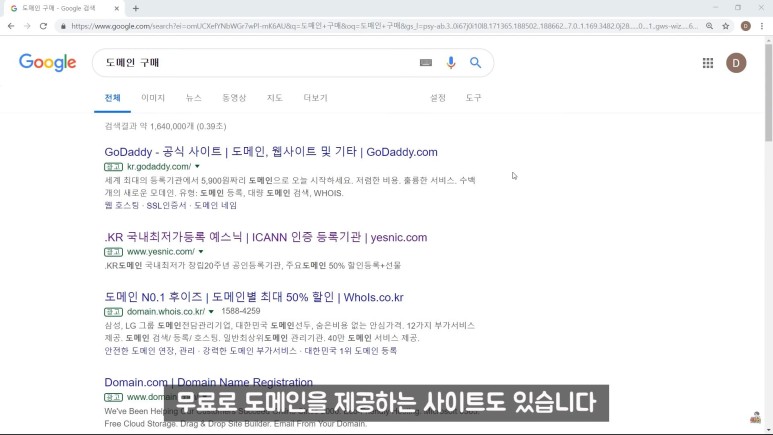The width and height of the screenshot is (773, 435).
Task: Open the GoDaddy 공식 사이트 result title
Action: coord(271,152)
